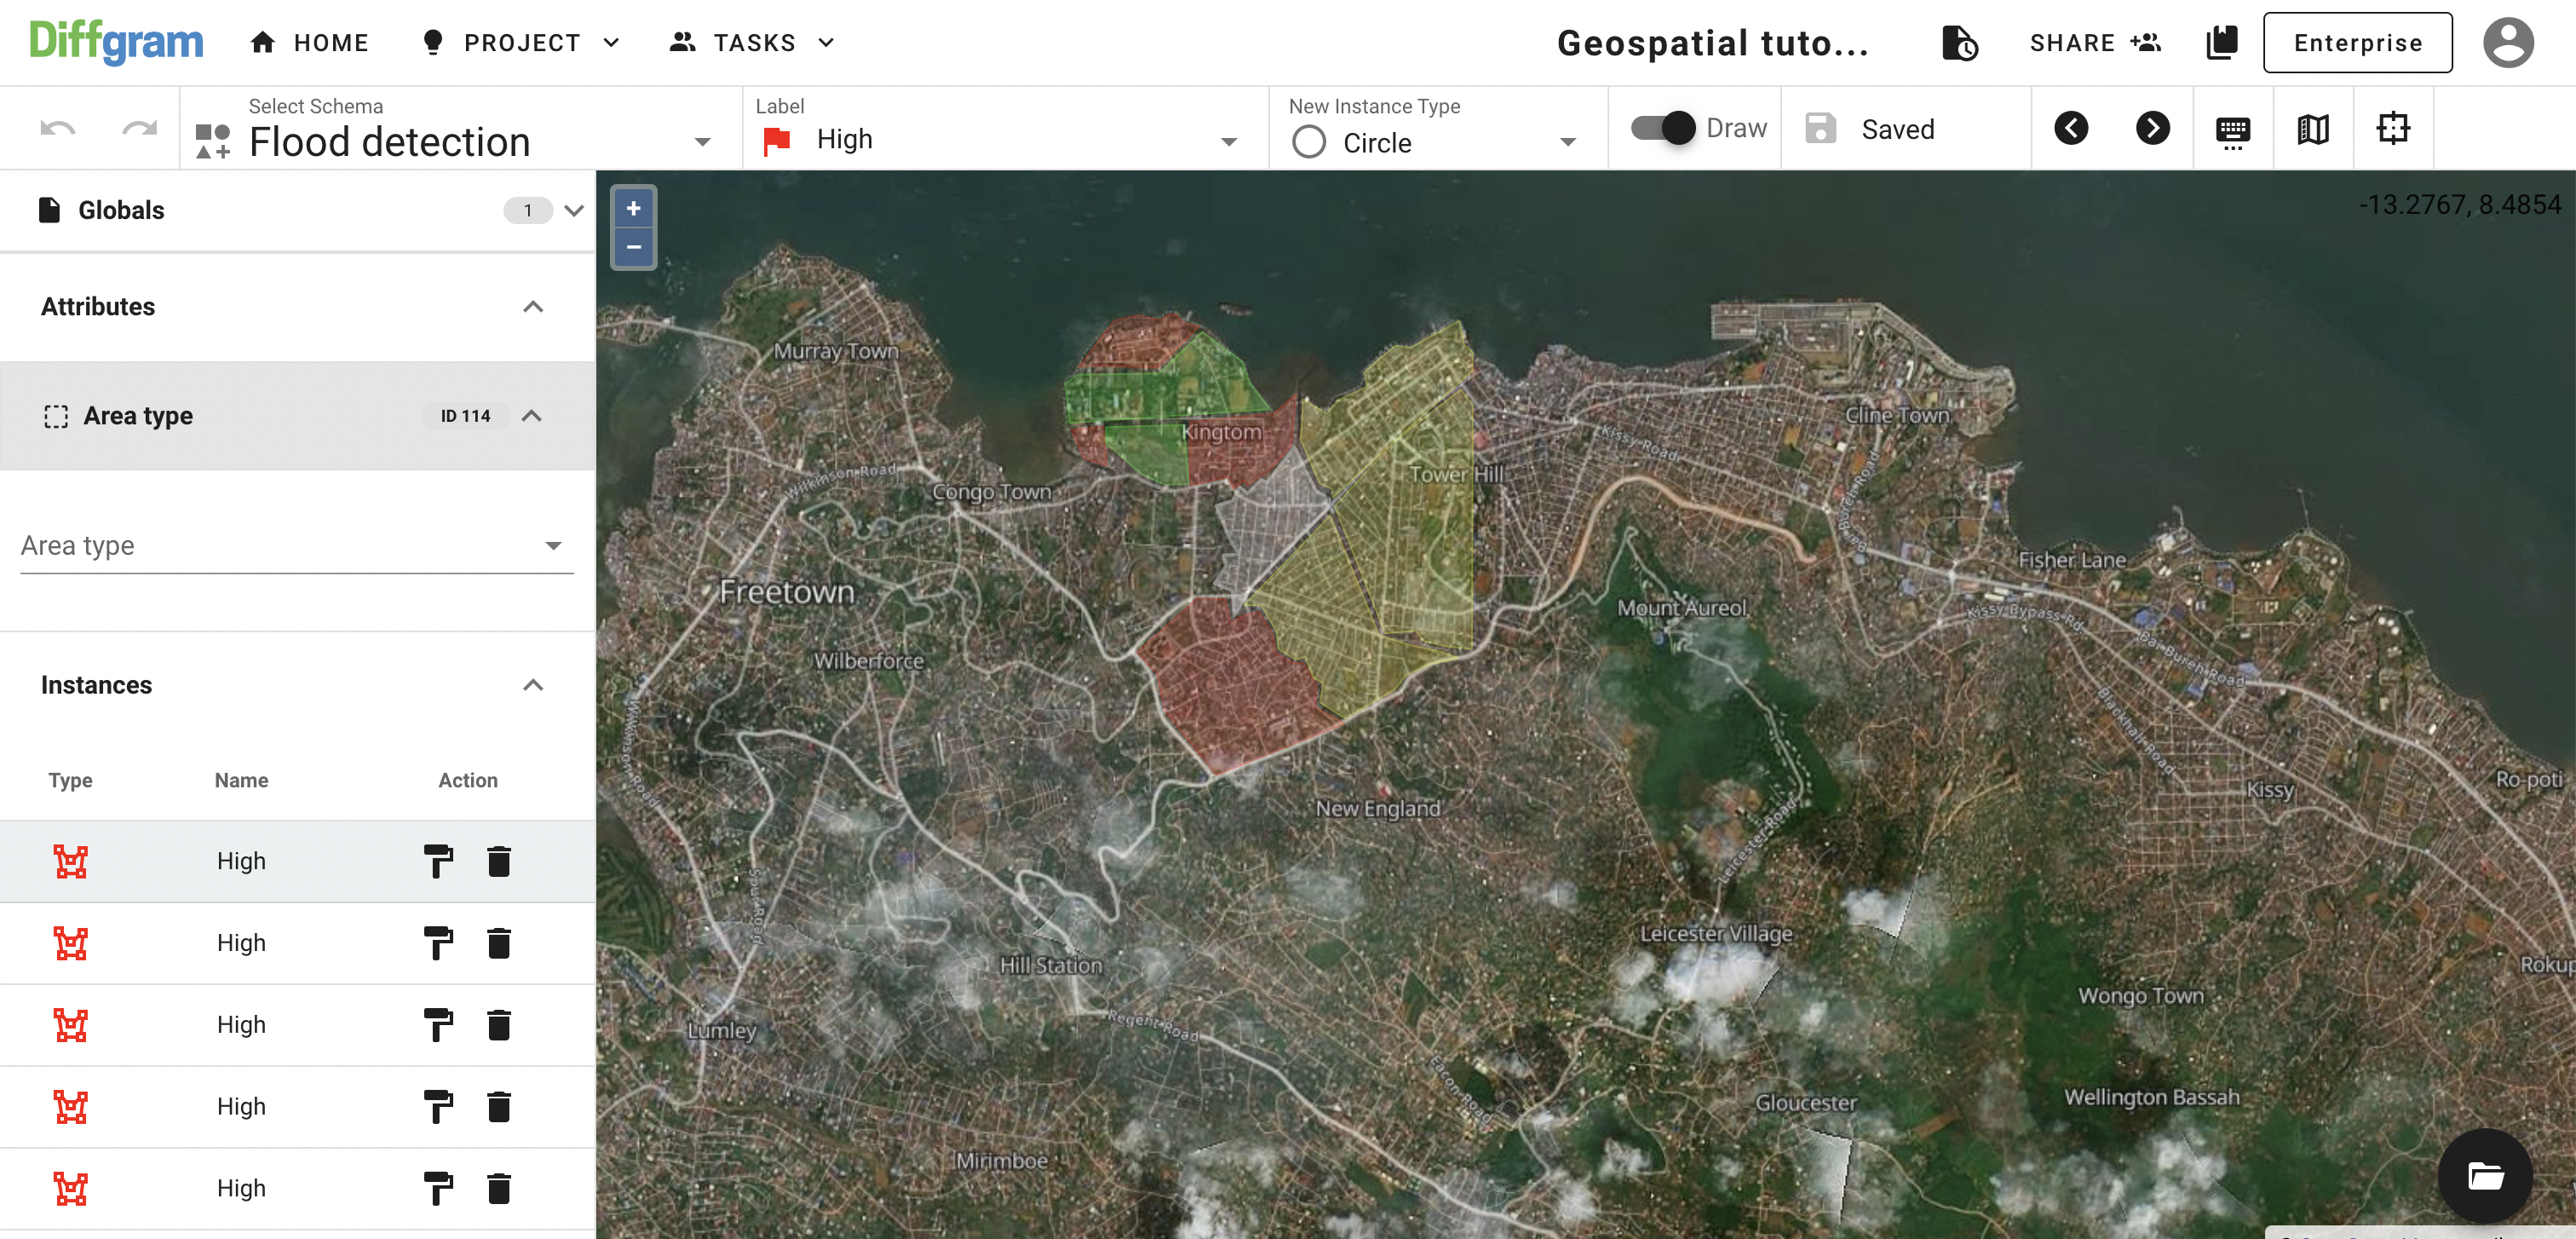This screenshot has width=2576, height=1239.
Task: Click the SHARE button
Action: pos(2094,43)
